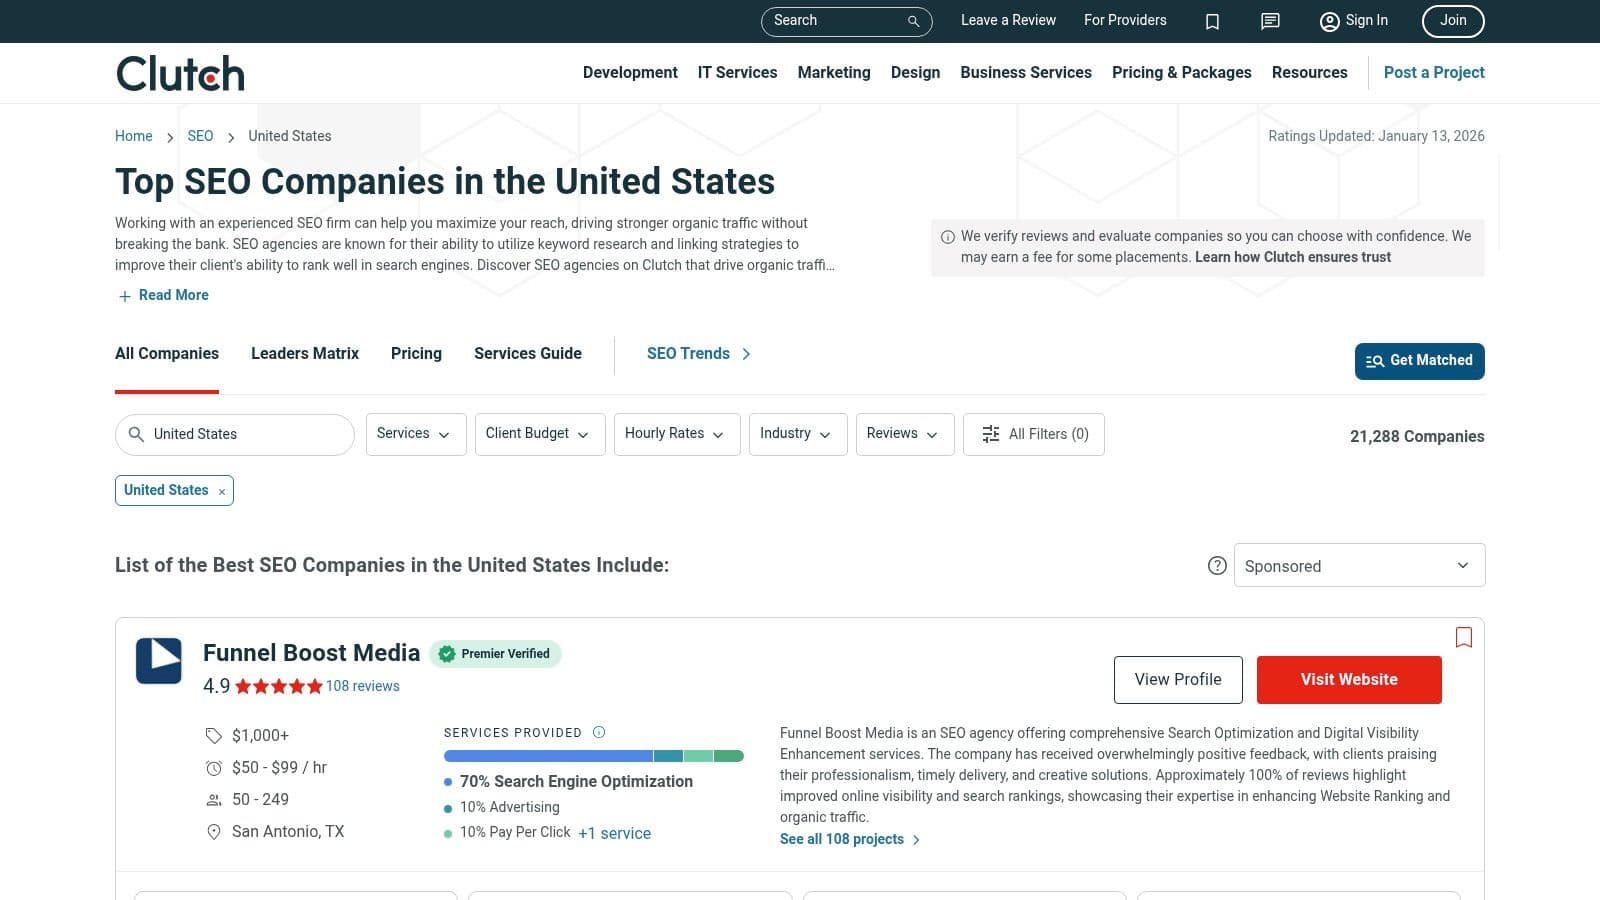Expand the Services filter dropdown
Image resolution: width=1600 pixels, height=900 pixels.
[x=415, y=434]
